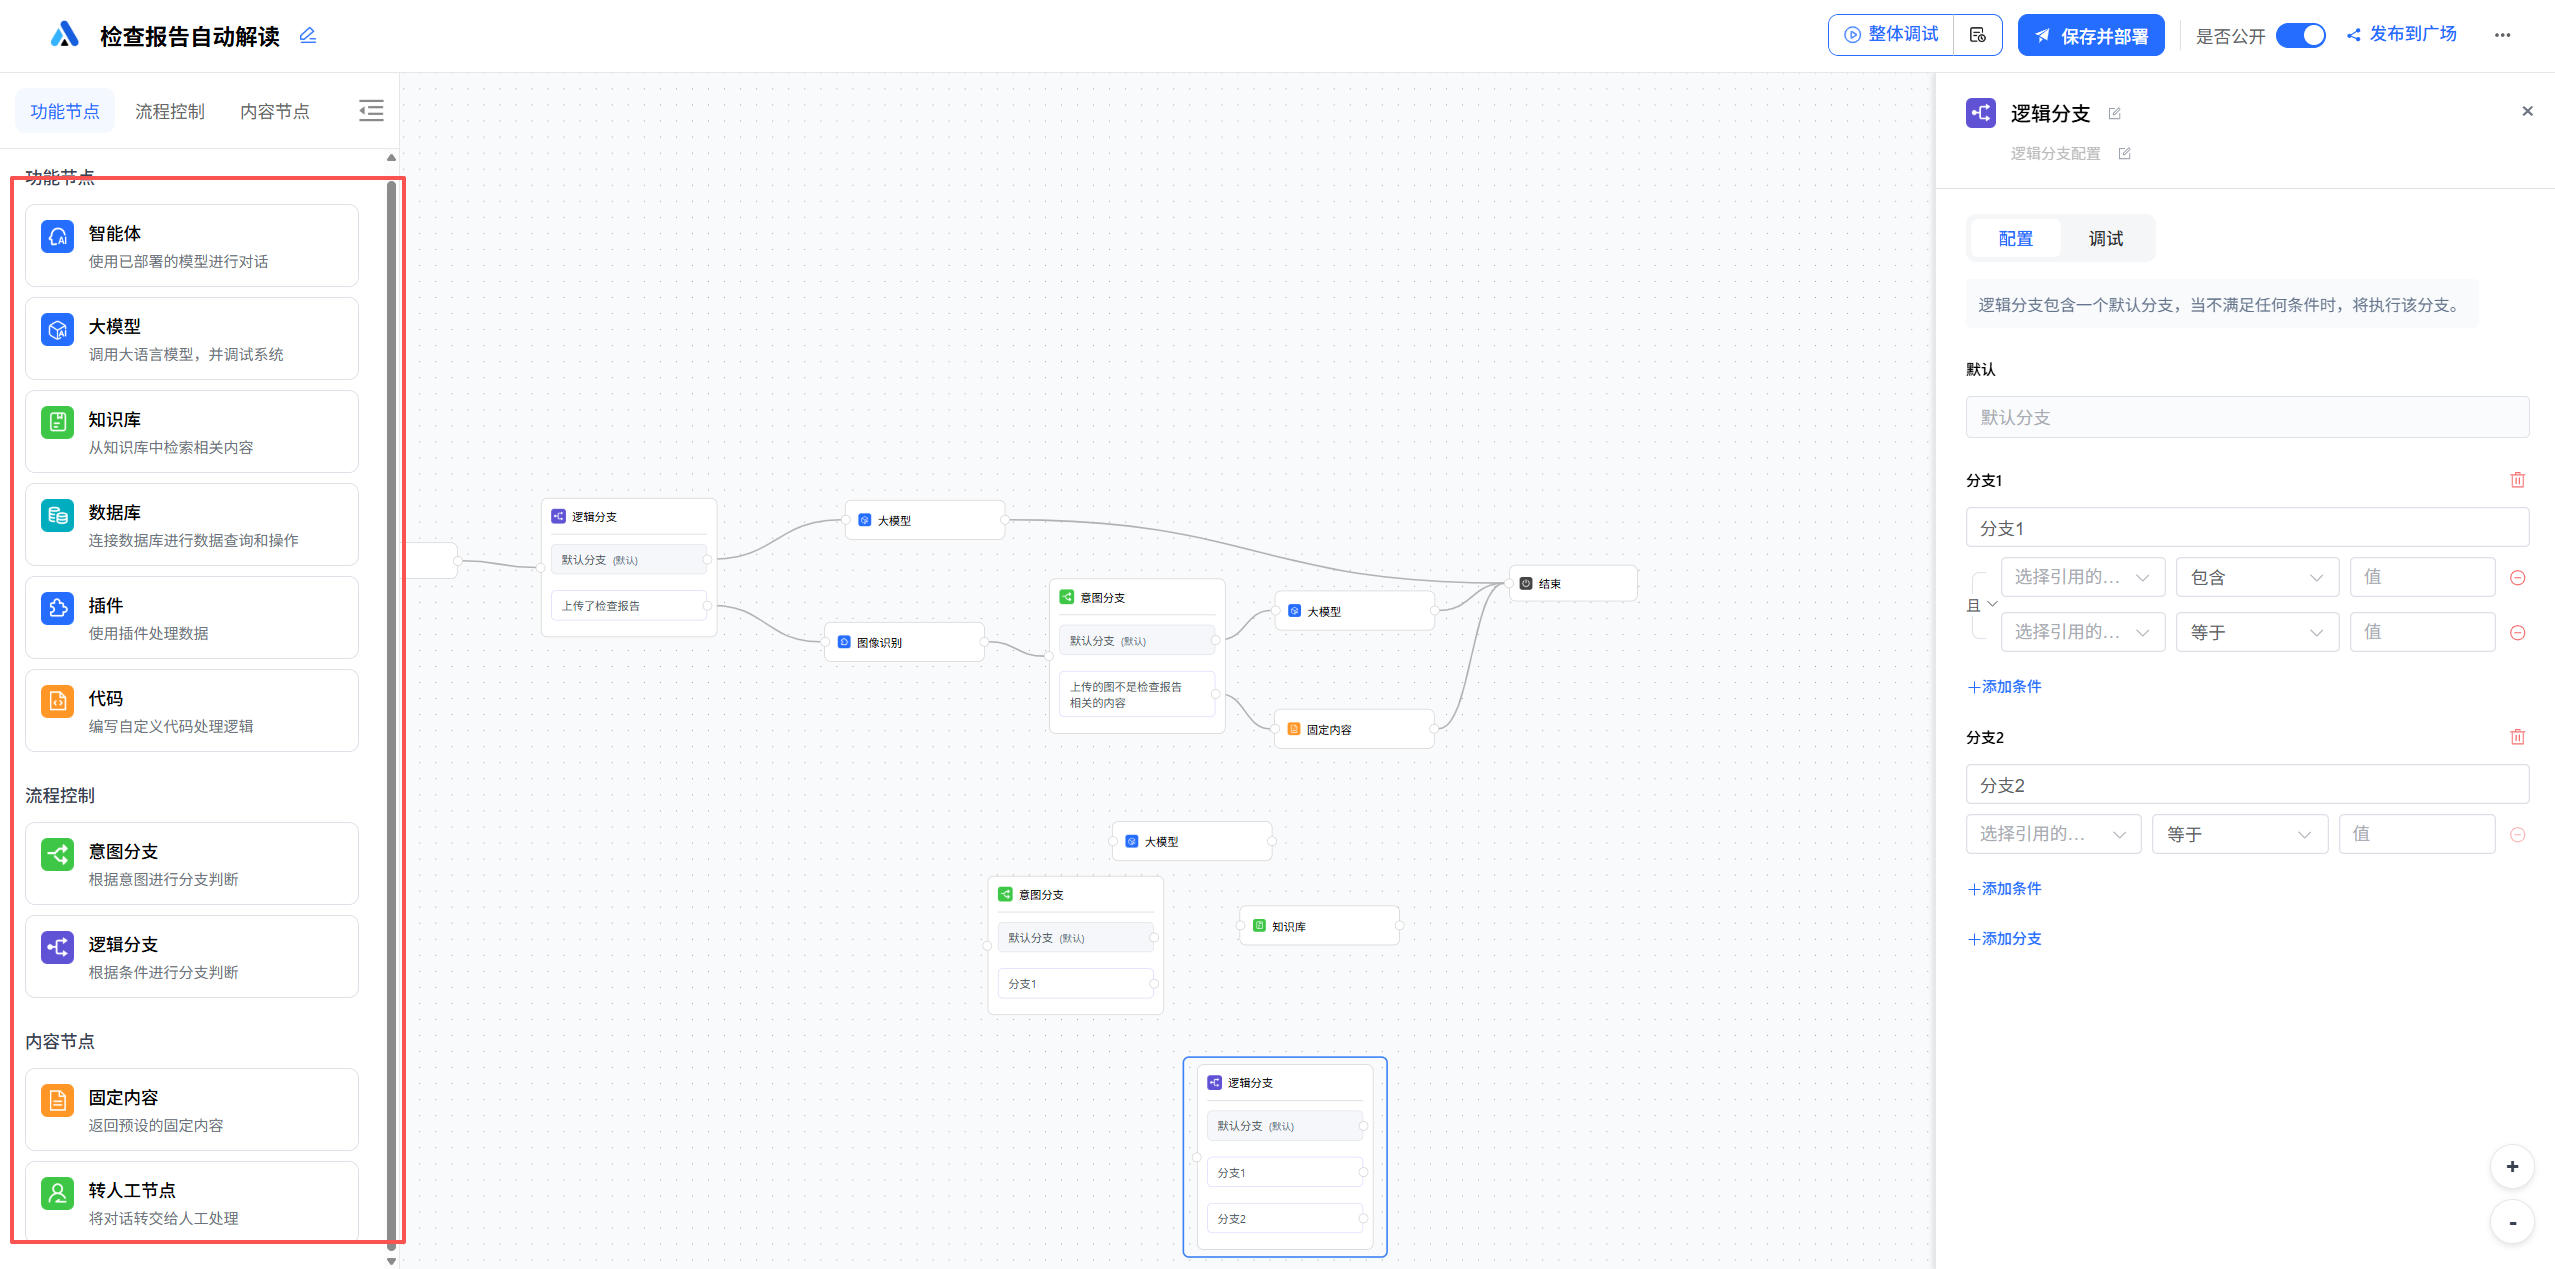Viewport: 2555px width, 1269px height.
Task: Switch to the 调试 tab
Action: pyautogui.click(x=2105, y=239)
